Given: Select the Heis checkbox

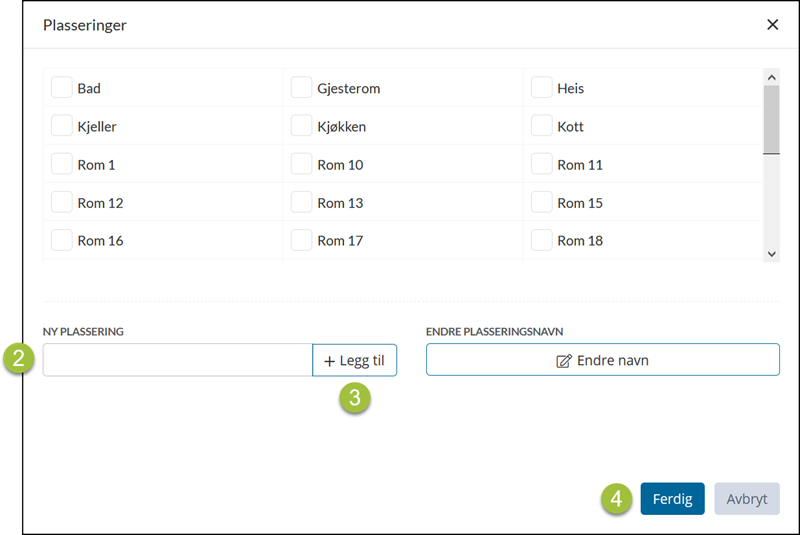Looking at the screenshot, I should (x=542, y=88).
